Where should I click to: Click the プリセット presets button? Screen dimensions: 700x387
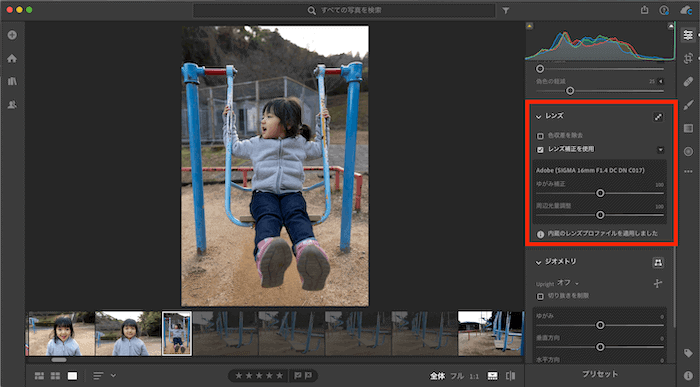pyautogui.click(x=600, y=374)
